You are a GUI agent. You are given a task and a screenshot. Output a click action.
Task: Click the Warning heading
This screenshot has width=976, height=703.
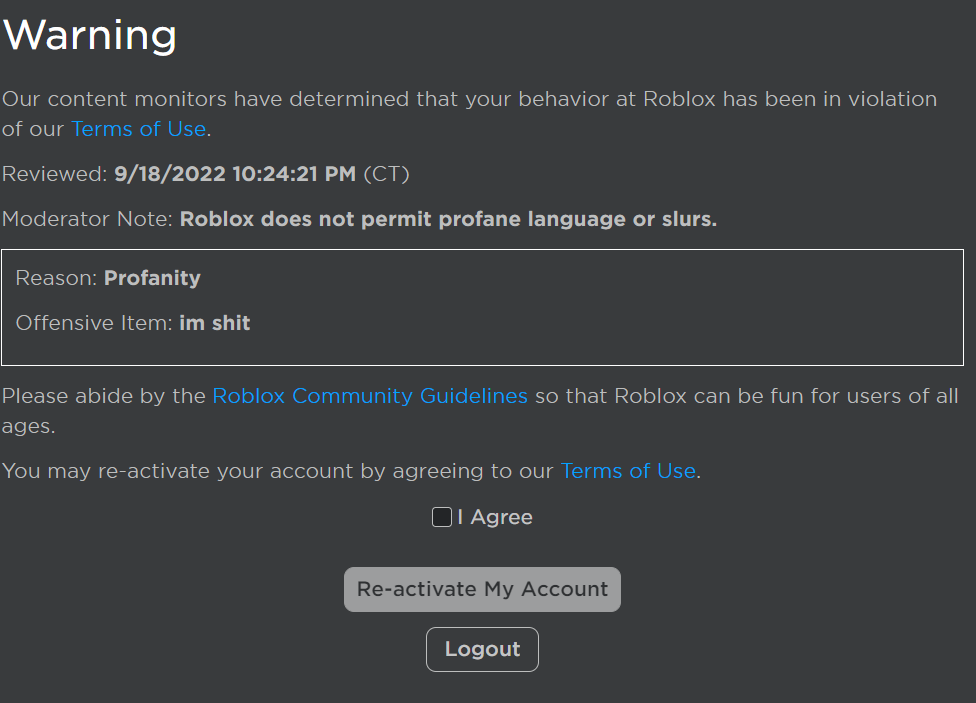pyautogui.click(x=90, y=35)
